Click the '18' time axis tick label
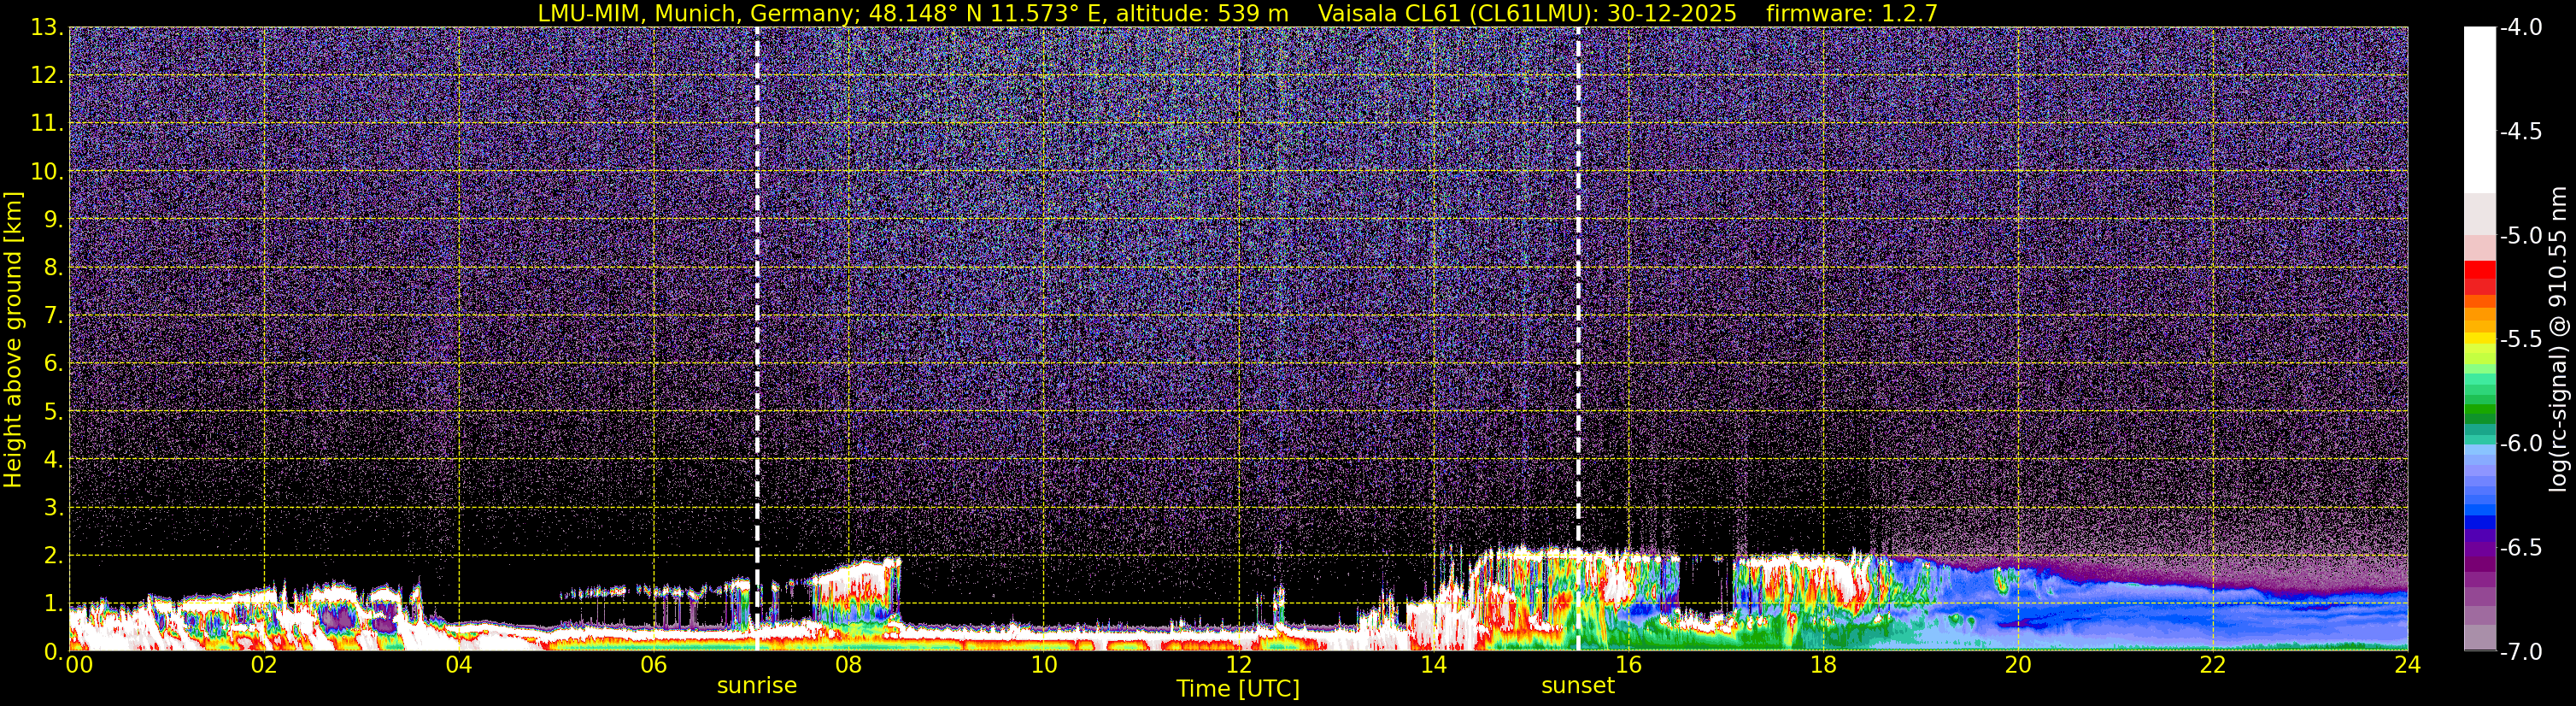 click(x=1824, y=665)
